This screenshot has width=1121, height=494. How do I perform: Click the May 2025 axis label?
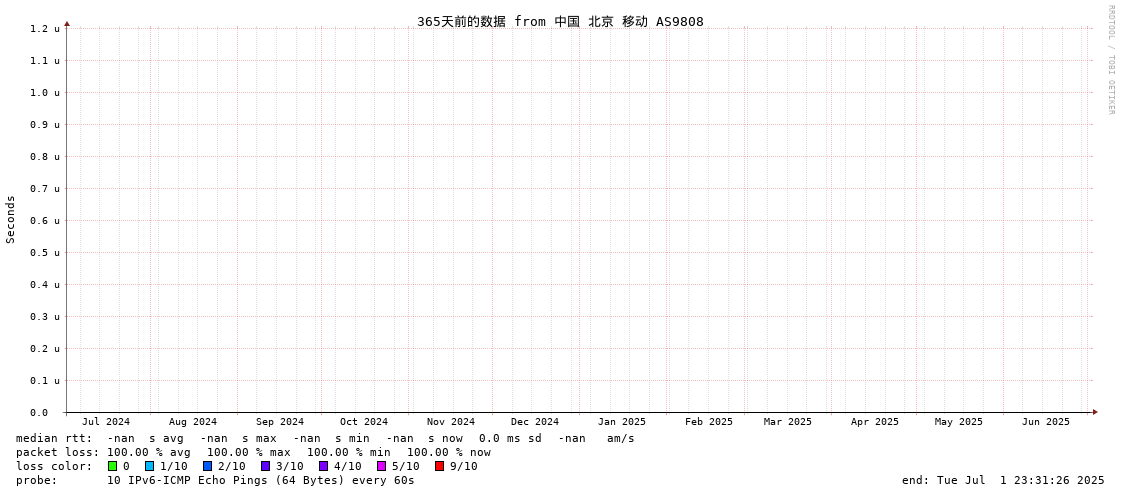tap(959, 422)
